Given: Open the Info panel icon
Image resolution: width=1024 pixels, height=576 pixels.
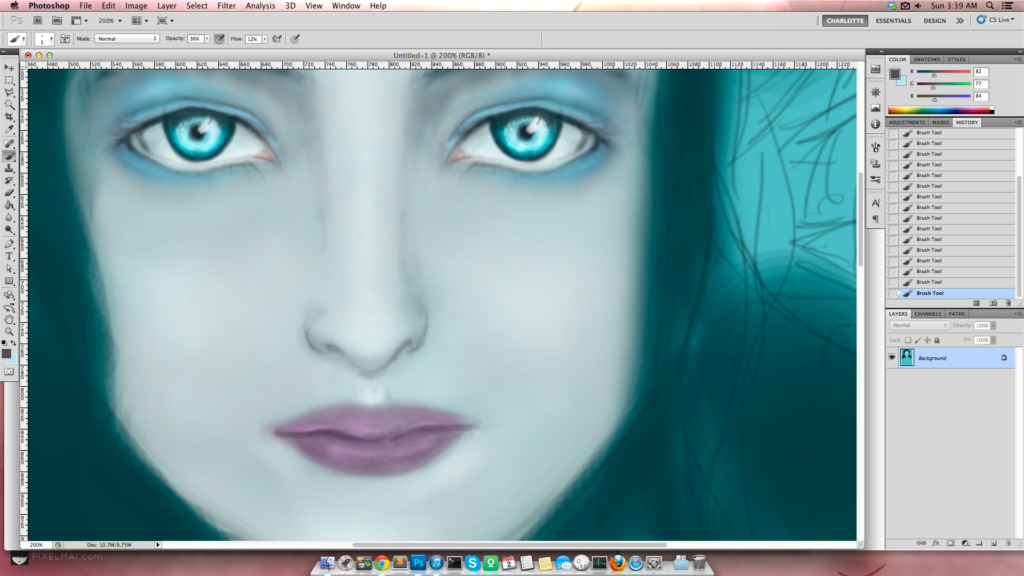Looking at the screenshot, I should (x=876, y=124).
